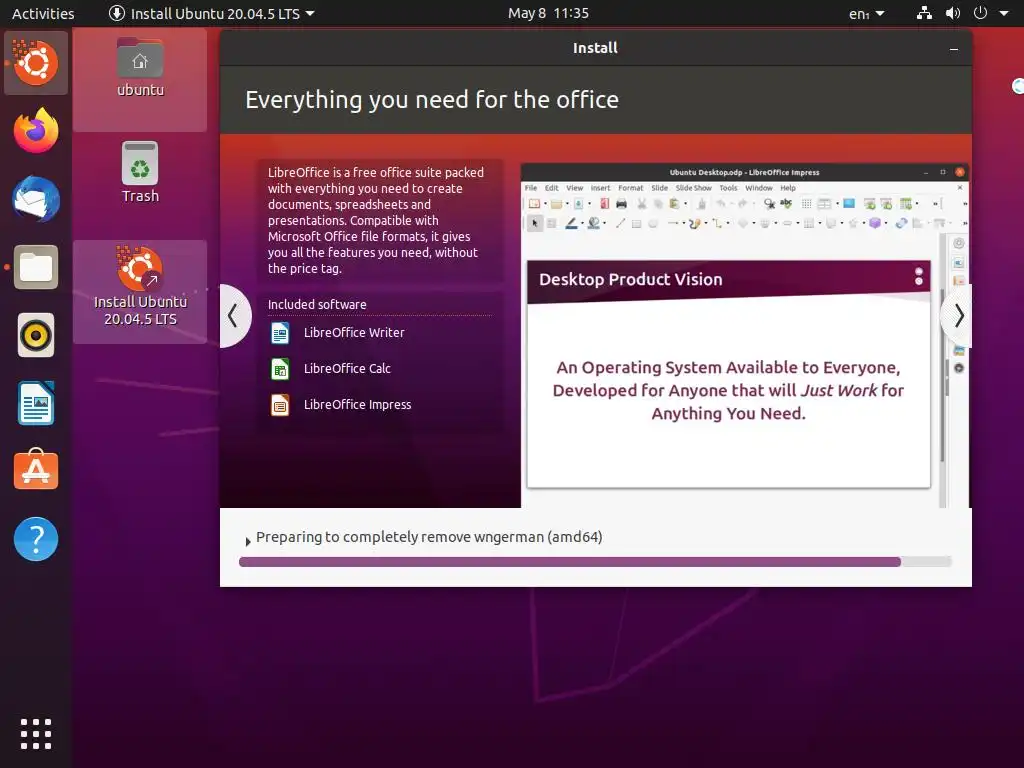Launch Thunderbird Mail from the dock
1024x768 pixels.
coord(36,199)
